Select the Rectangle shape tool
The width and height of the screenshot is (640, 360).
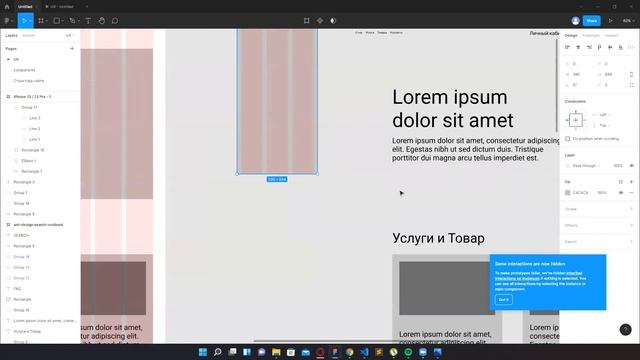[x=56, y=20]
